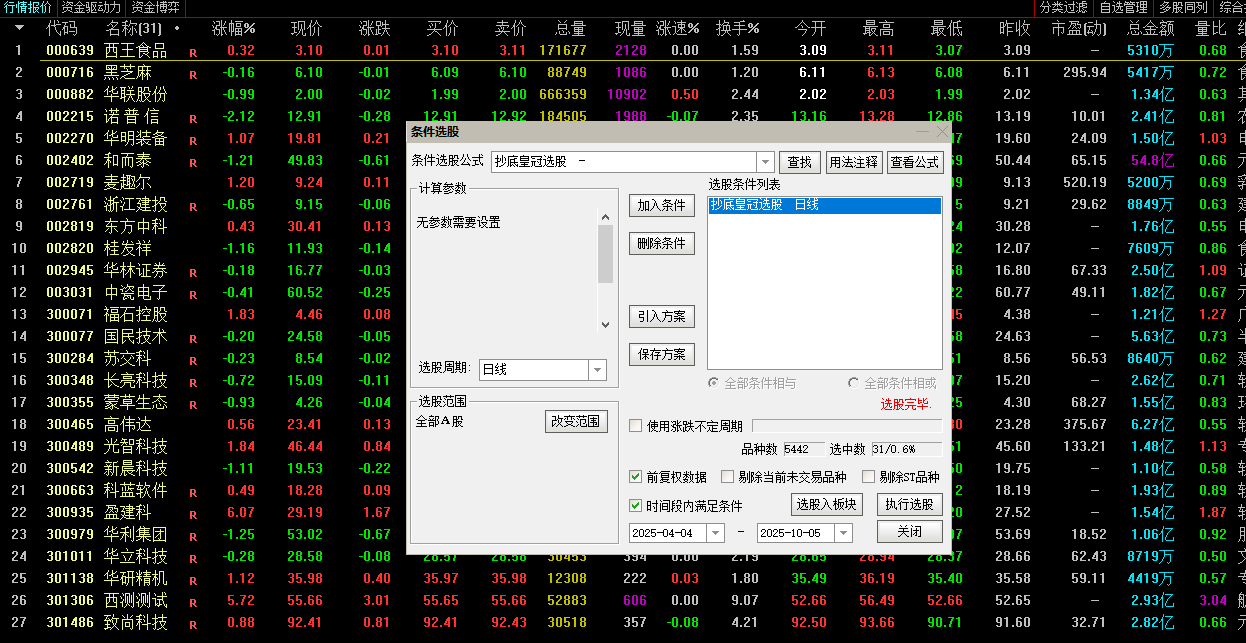Open the 选股周期 日线 dropdown
The image size is (1246, 643).
point(597,370)
